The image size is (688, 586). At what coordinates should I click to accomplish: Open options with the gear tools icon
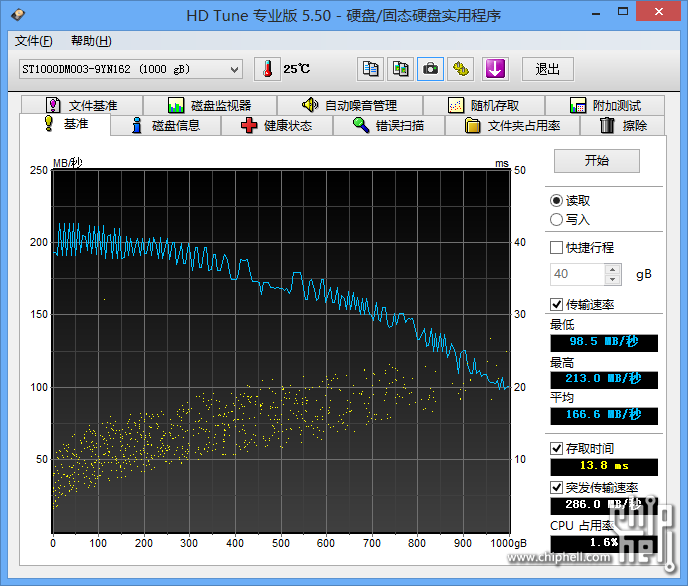click(460, 69)
